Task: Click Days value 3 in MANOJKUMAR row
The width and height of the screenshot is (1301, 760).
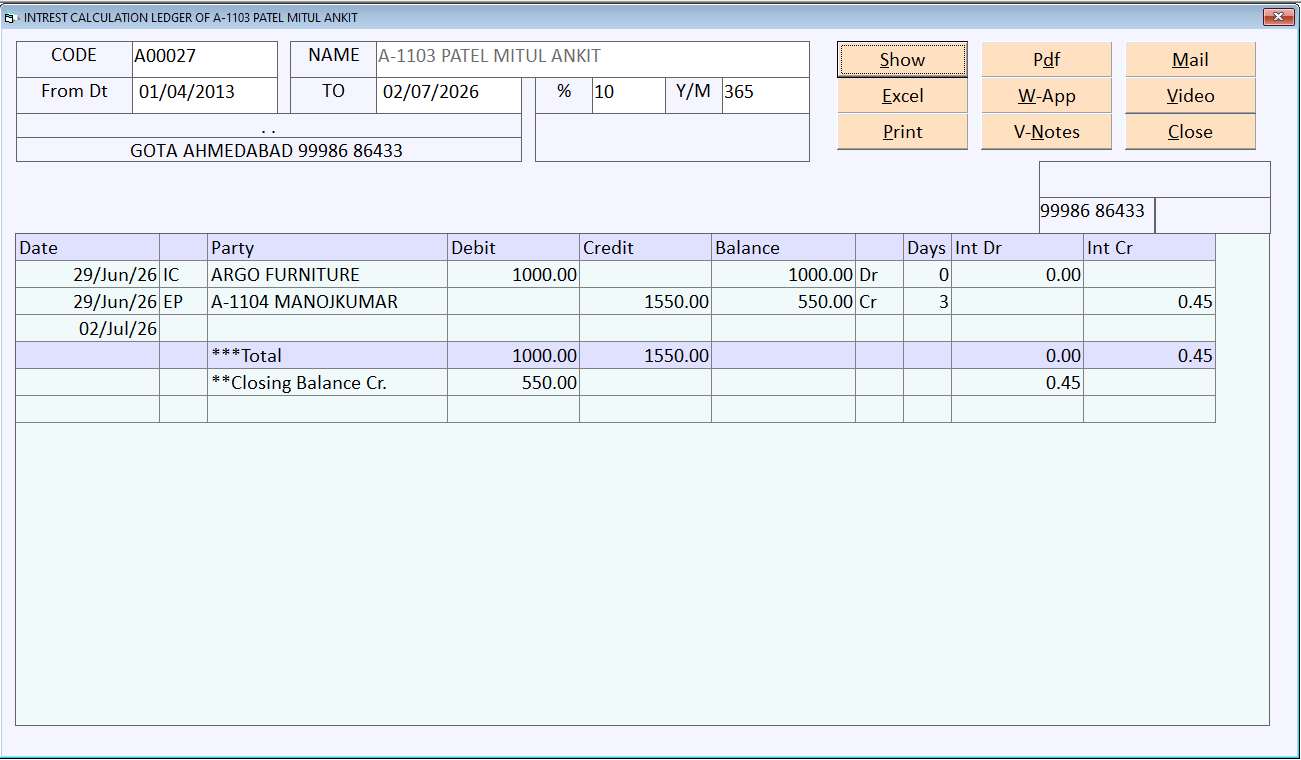Action: click(927, 302)
